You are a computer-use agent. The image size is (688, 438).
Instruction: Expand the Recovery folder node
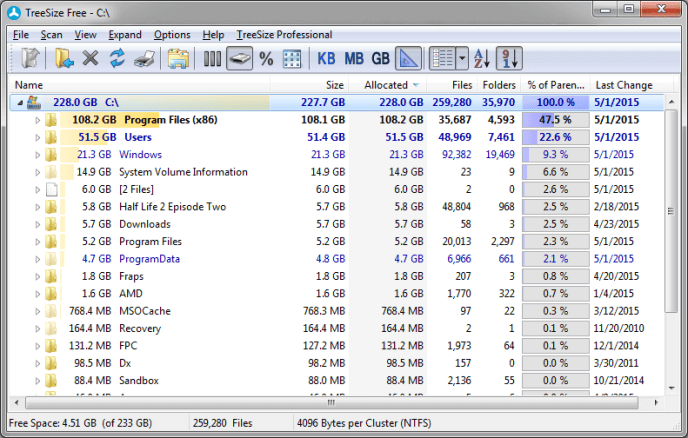coord(37,329)
